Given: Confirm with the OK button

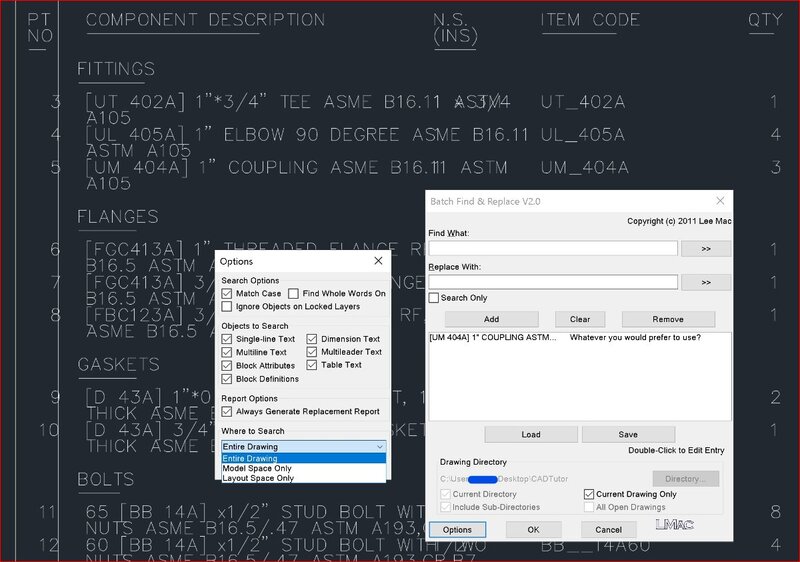Looking at the screenshot, I should click(533, 530).
